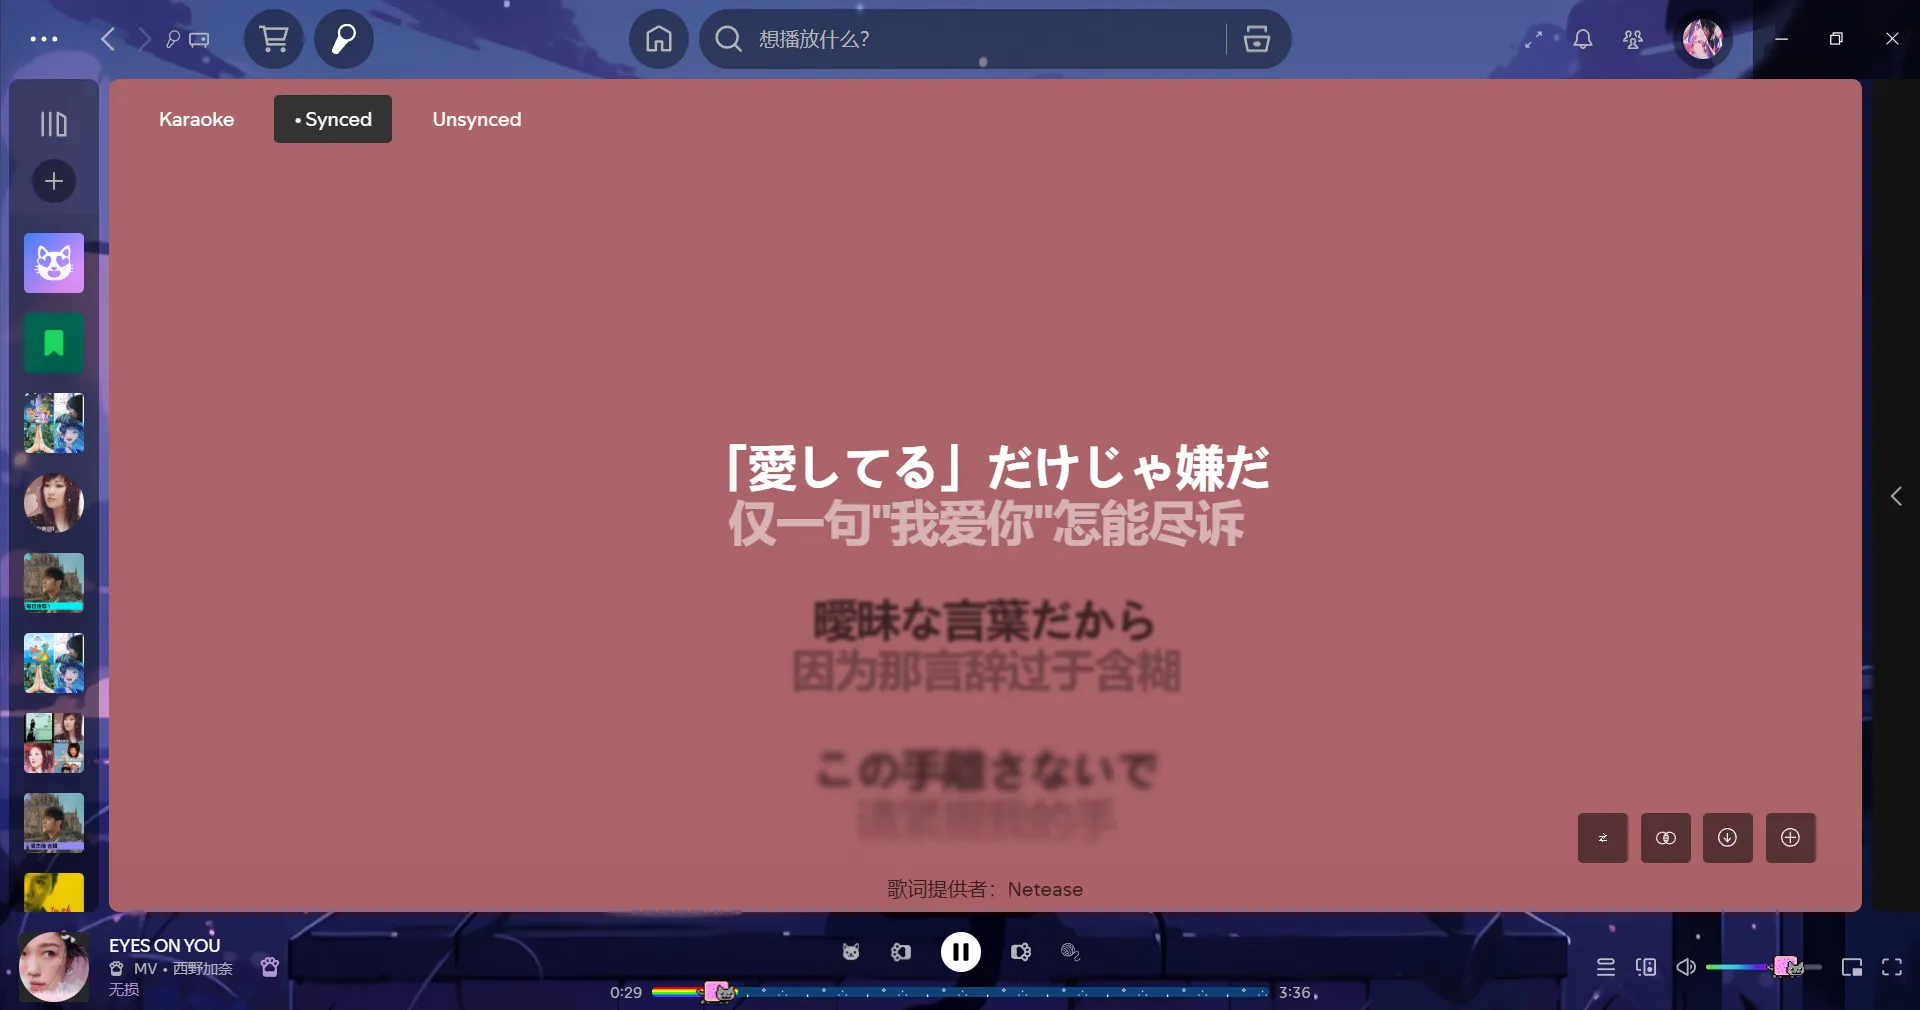The width and height of the screenshot is (1920, 1010).
Task: Click the search field 想播放什么?
Action: point(980,39)
